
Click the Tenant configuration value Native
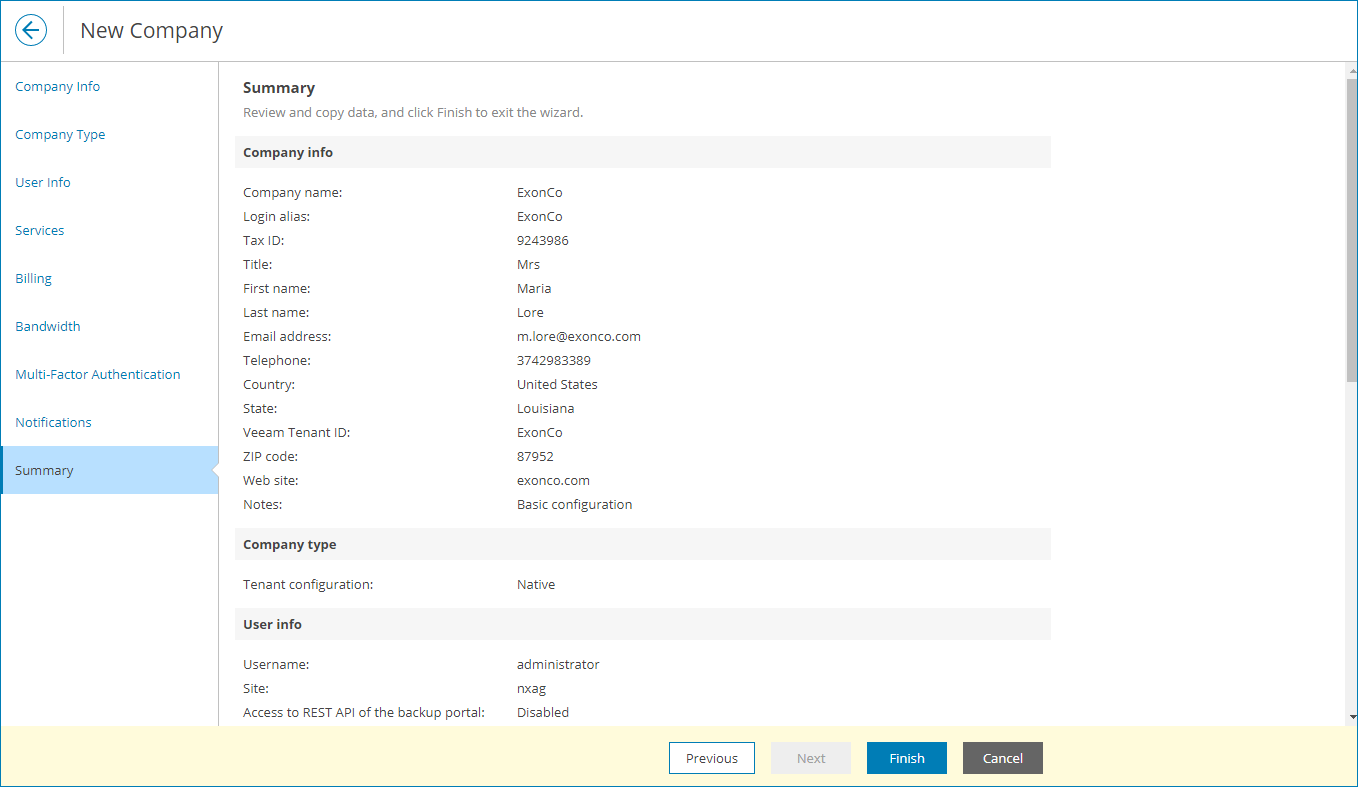536,585
